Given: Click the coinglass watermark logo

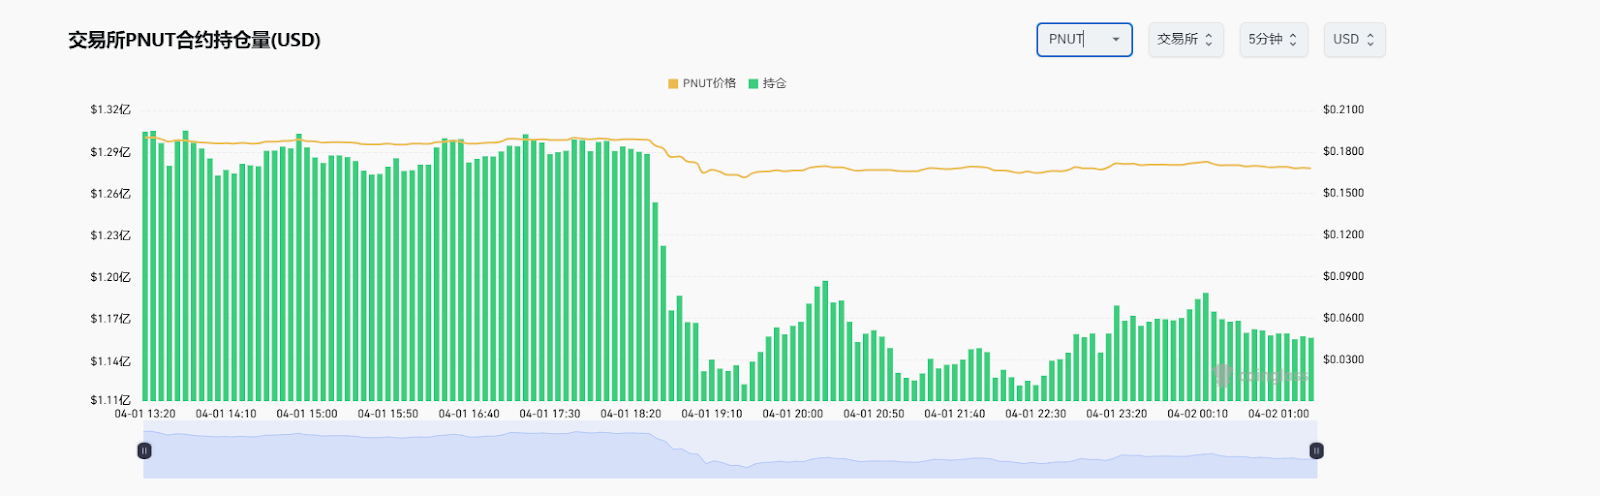Looking at the screenshot, I should click(1222, 375).
